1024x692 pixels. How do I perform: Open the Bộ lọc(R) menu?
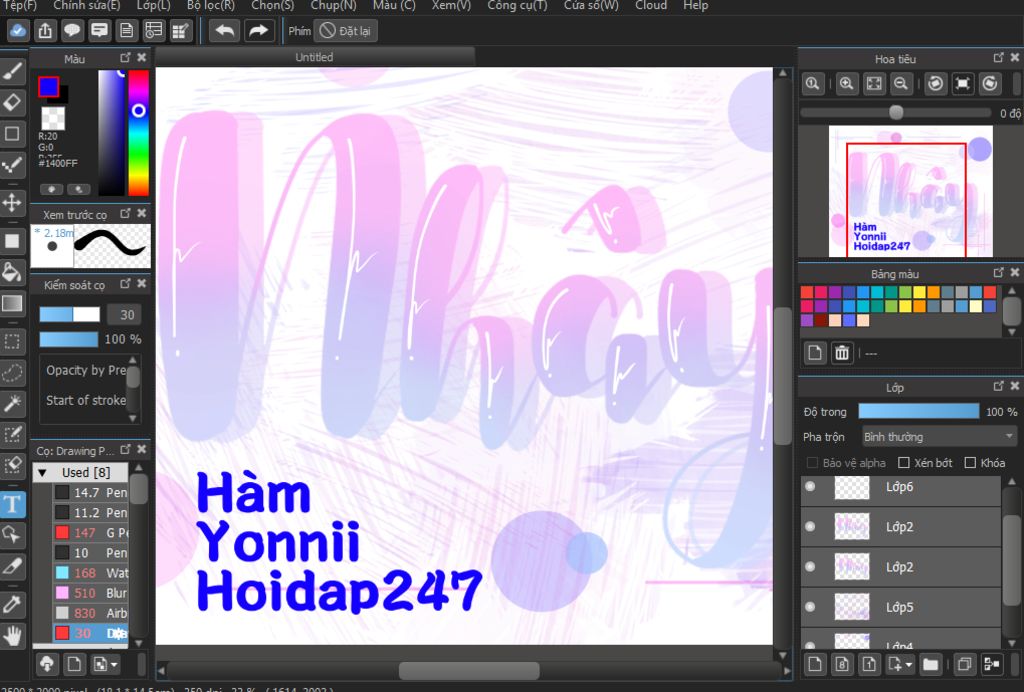click(211, 5)
